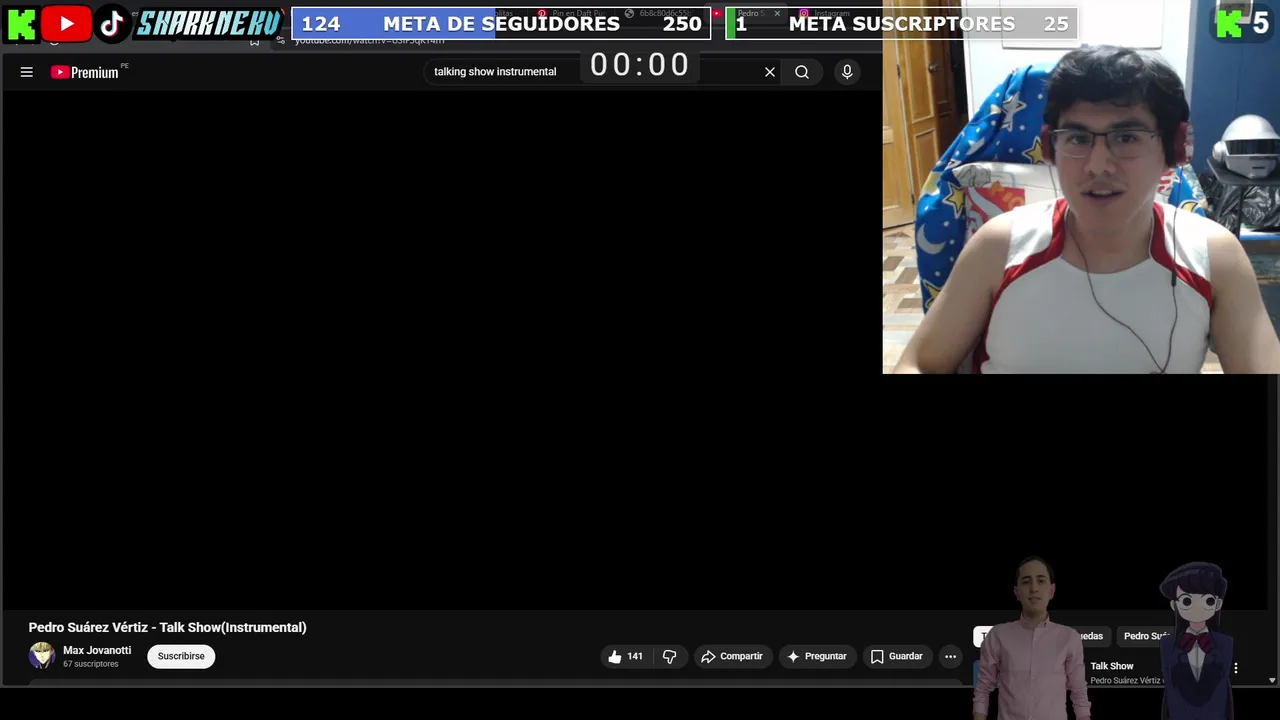
Task: Open options for Talk Show recommendation
Action: click(1236, 668)
